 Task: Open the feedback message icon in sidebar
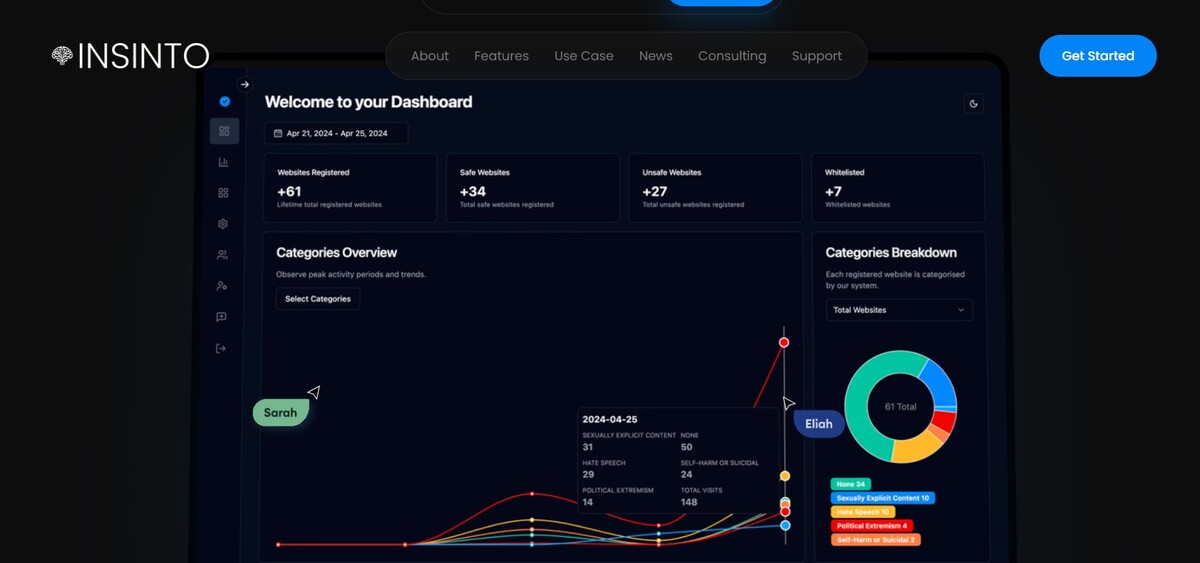[x=222, y=317]
